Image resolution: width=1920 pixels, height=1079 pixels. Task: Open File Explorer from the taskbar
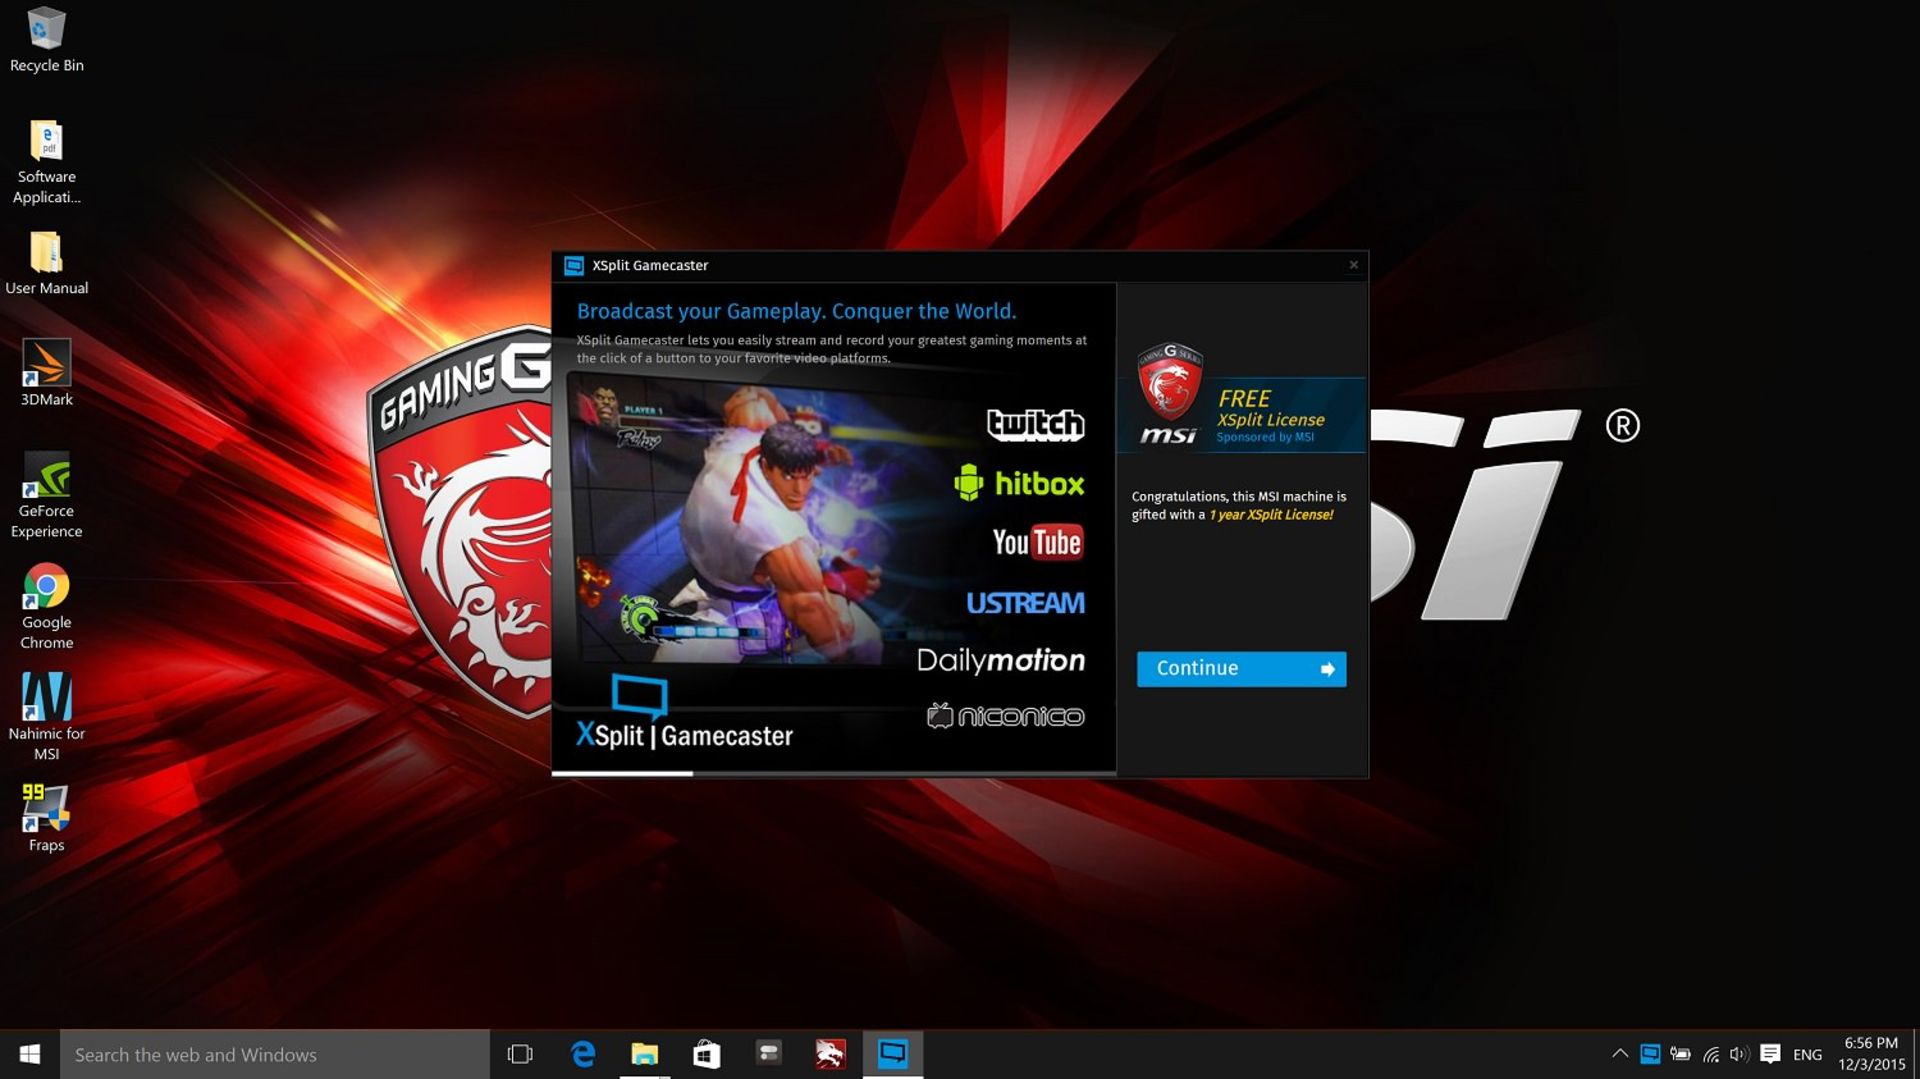[645, 1054]
